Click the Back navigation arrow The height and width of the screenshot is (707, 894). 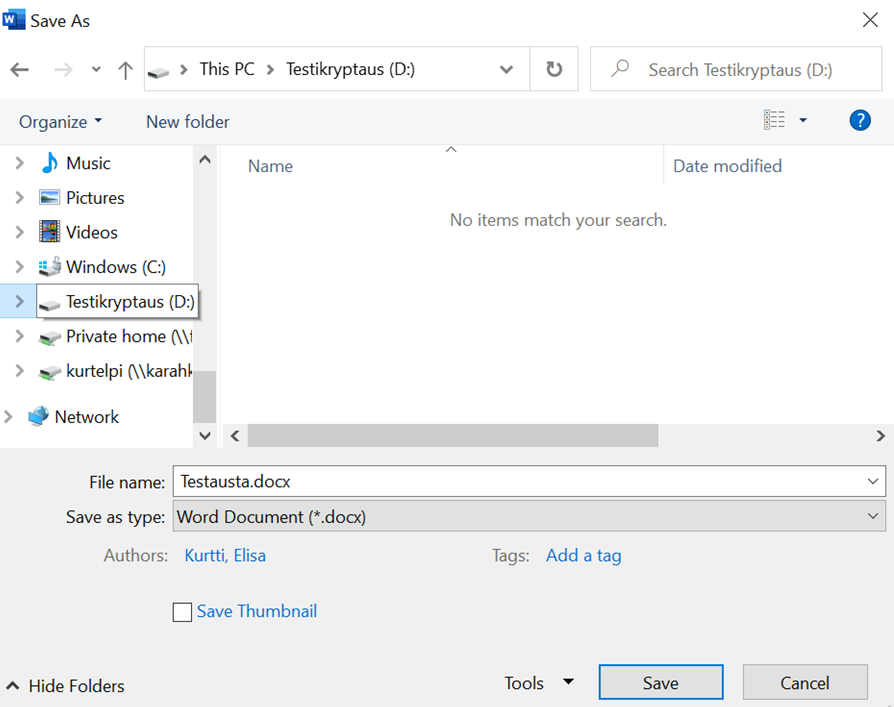[x=20, y=70]
